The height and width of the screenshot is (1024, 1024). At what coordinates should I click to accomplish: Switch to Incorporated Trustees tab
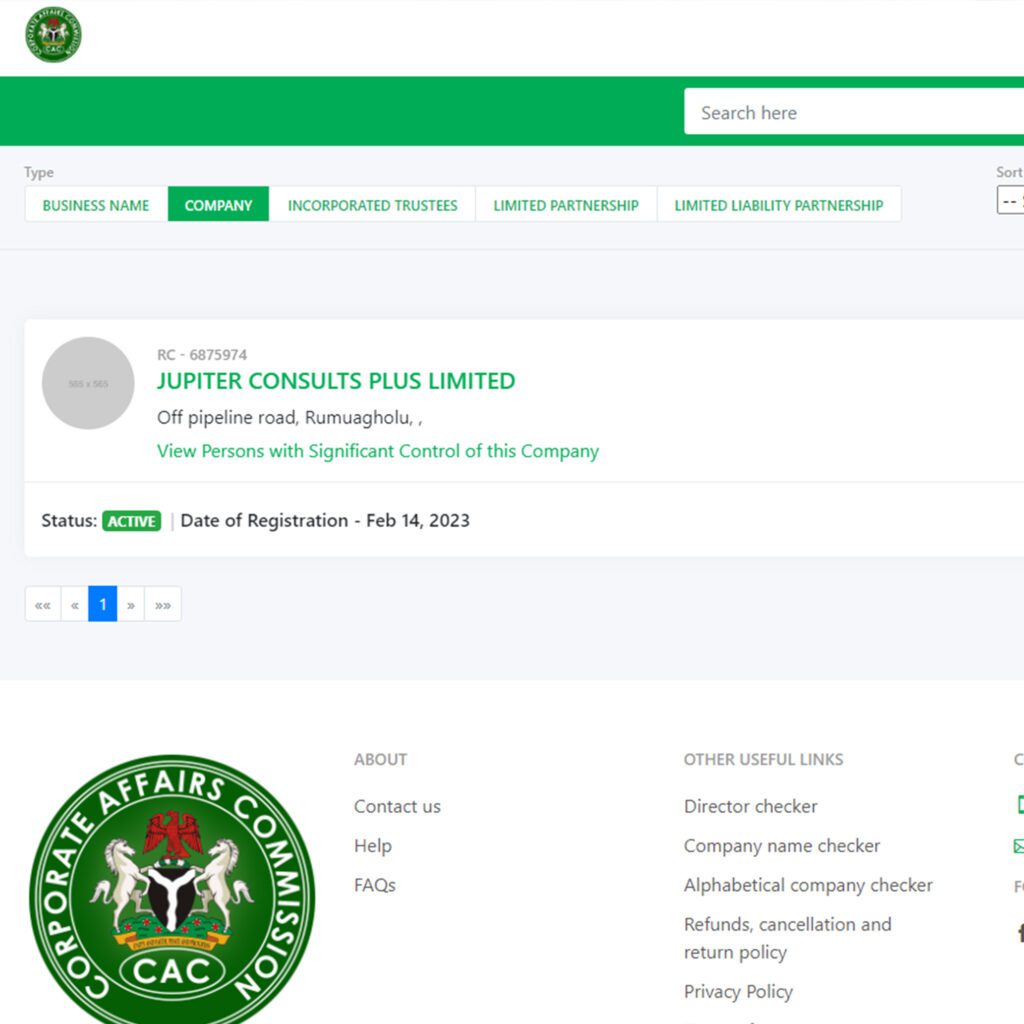pos(372,205)
